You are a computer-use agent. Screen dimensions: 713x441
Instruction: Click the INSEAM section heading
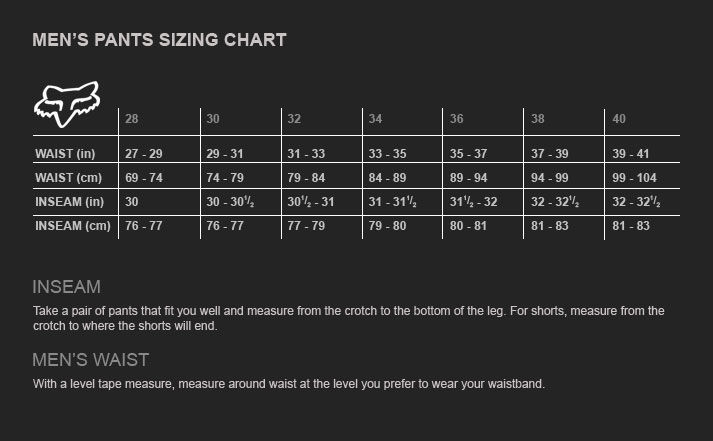point(66,287)
